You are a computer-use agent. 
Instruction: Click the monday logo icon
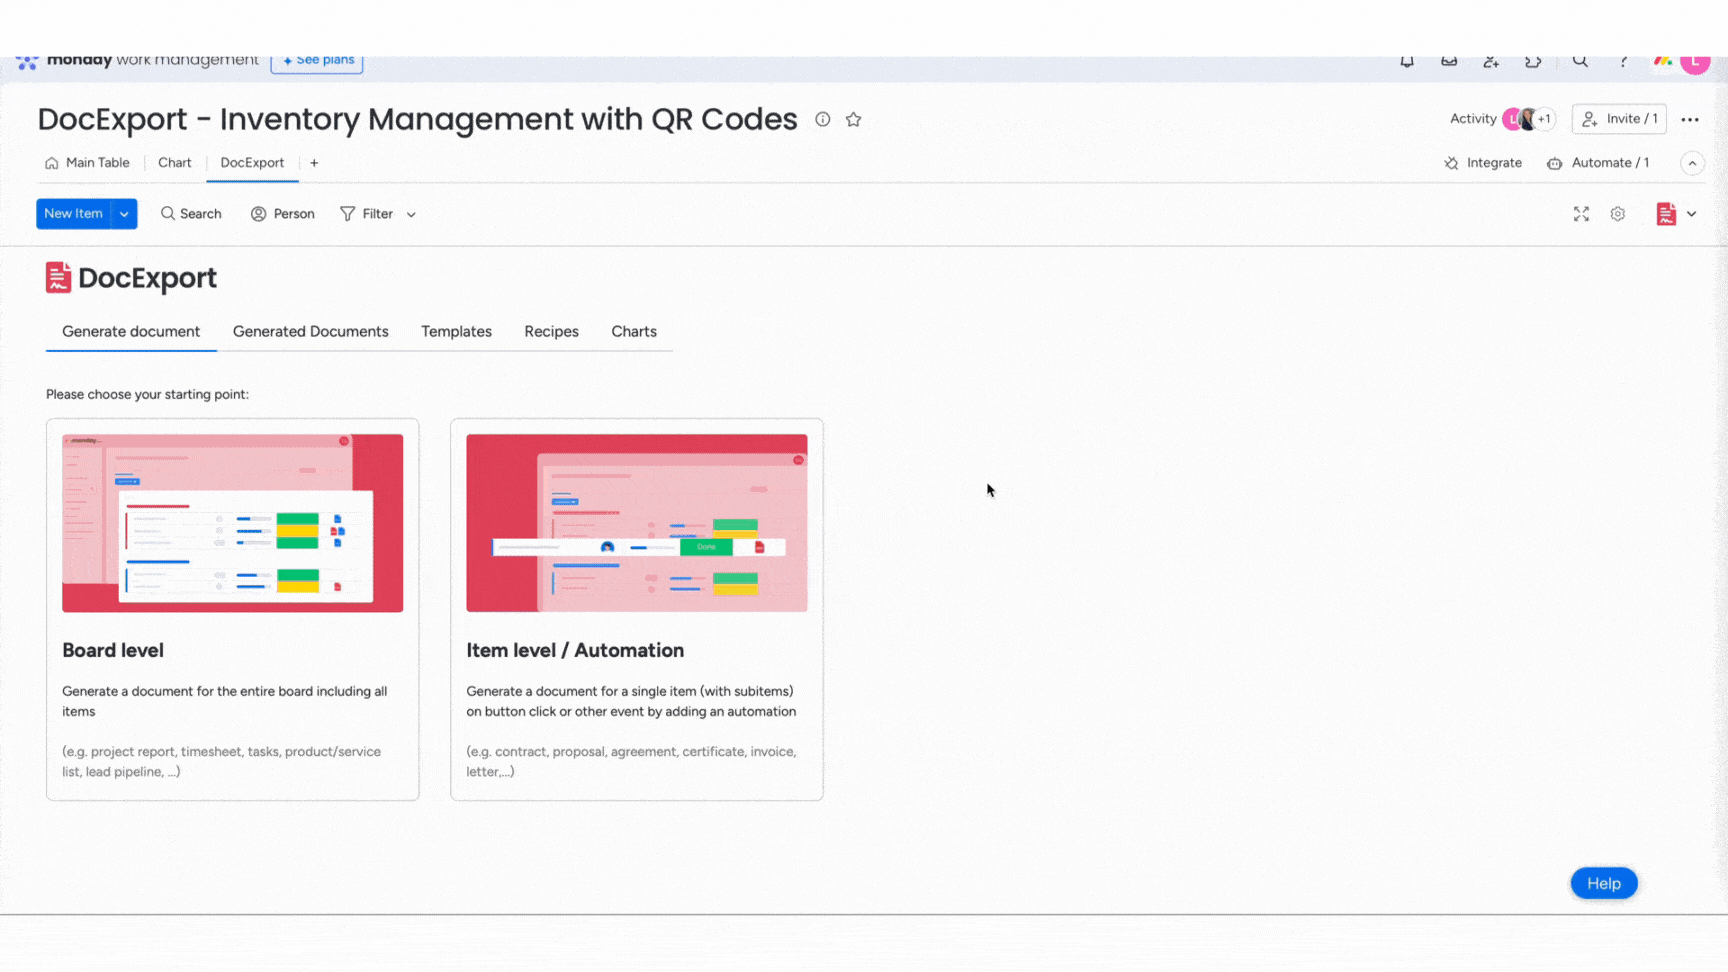click(x=27, y=62)
